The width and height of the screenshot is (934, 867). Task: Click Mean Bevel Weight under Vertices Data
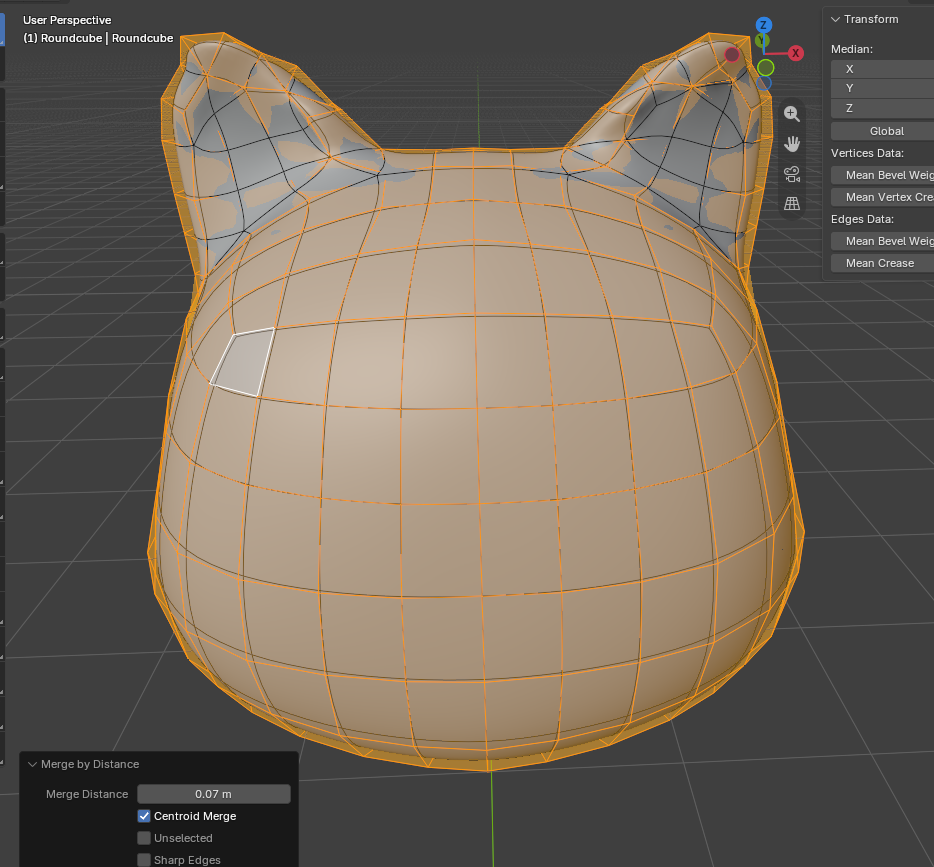pos(882,175)
